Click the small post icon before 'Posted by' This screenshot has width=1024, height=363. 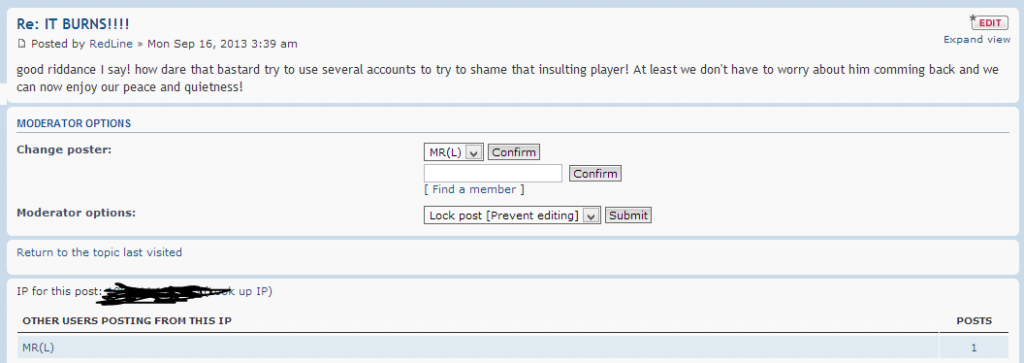(x=22, y=44)
